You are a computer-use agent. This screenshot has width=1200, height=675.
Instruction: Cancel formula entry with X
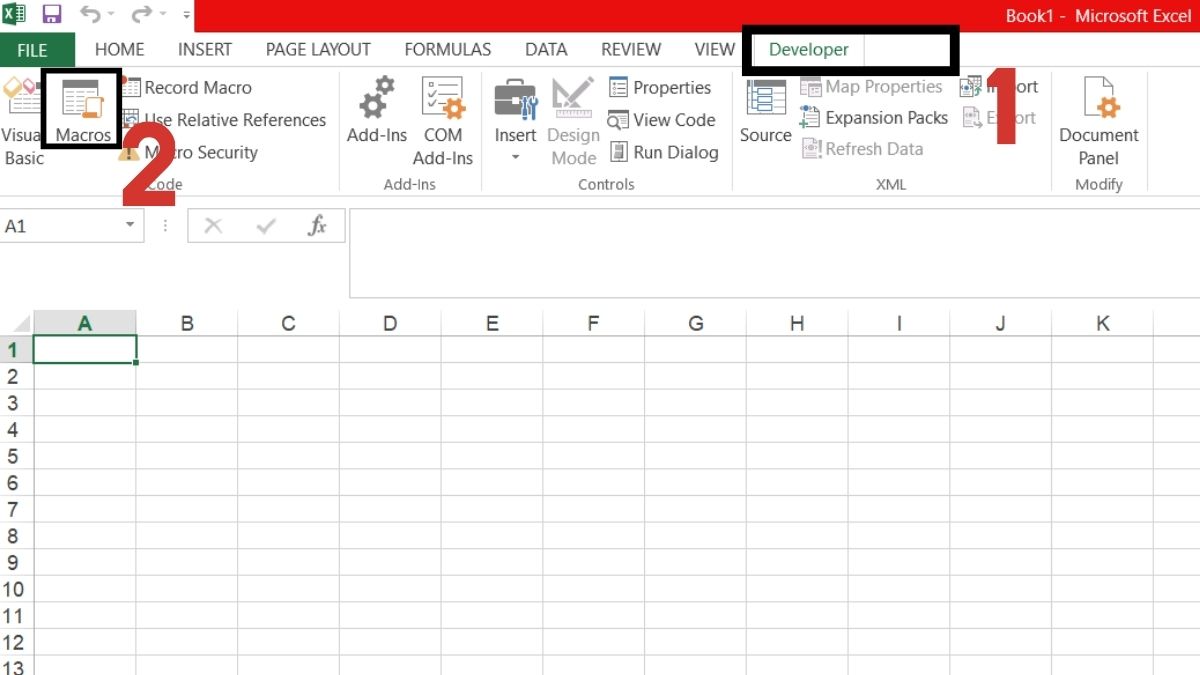[213, 226]
